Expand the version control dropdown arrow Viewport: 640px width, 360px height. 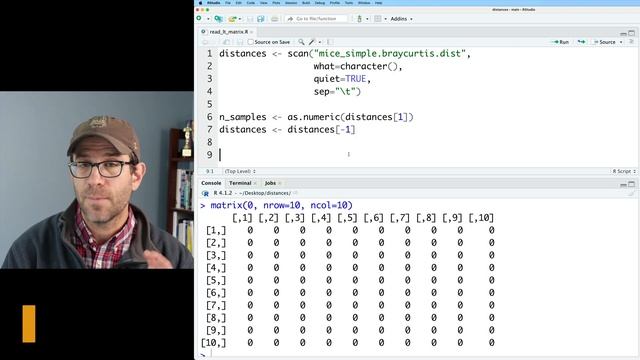pos(367,19)
